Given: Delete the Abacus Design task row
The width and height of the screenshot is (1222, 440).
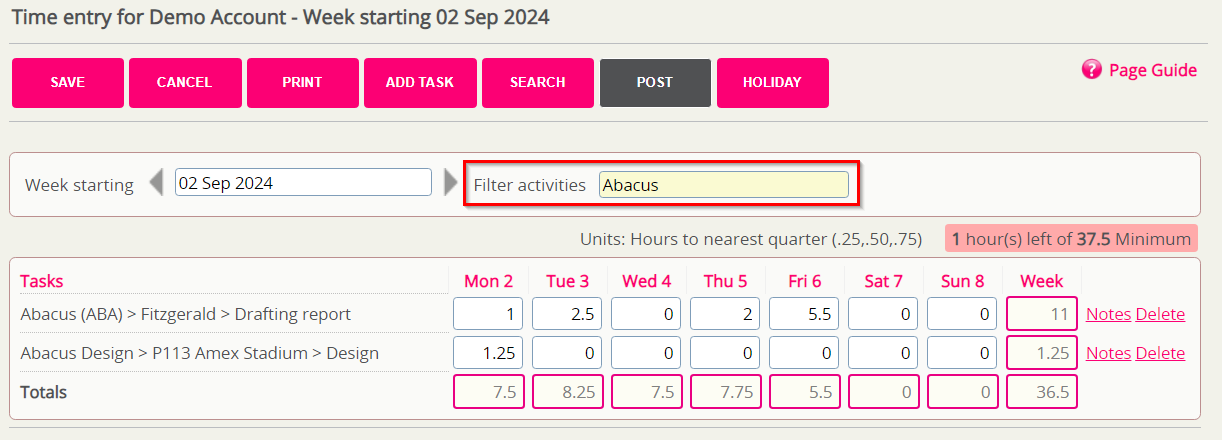Looking at the screenshot, I should [1160, 353].
